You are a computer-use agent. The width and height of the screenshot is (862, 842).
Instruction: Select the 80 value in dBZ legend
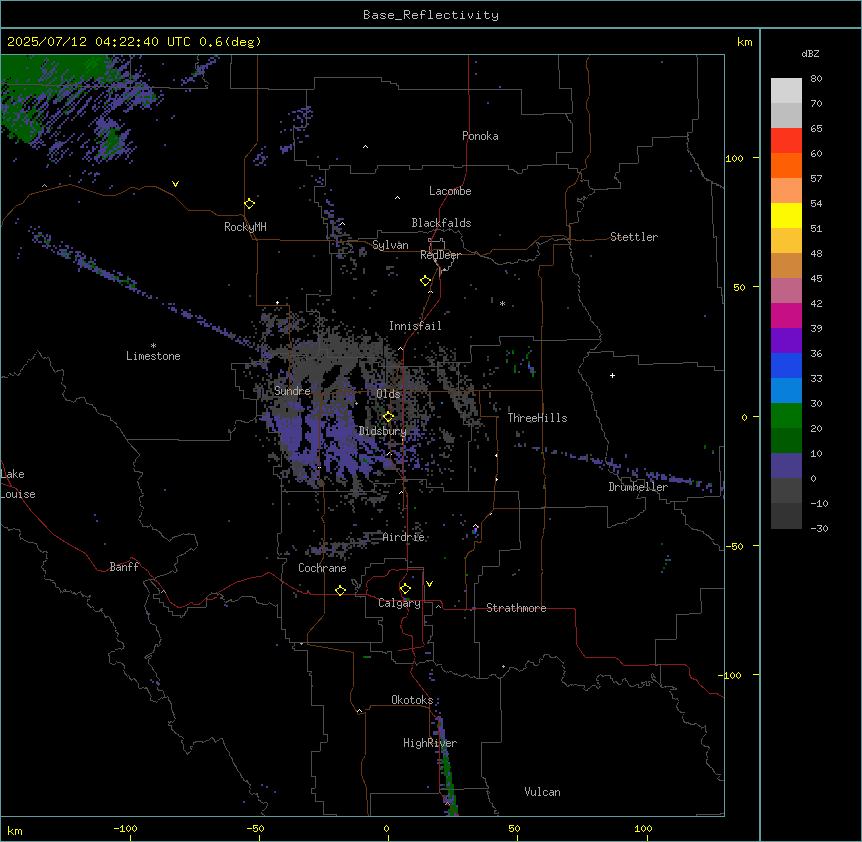(x=816, y=78)
